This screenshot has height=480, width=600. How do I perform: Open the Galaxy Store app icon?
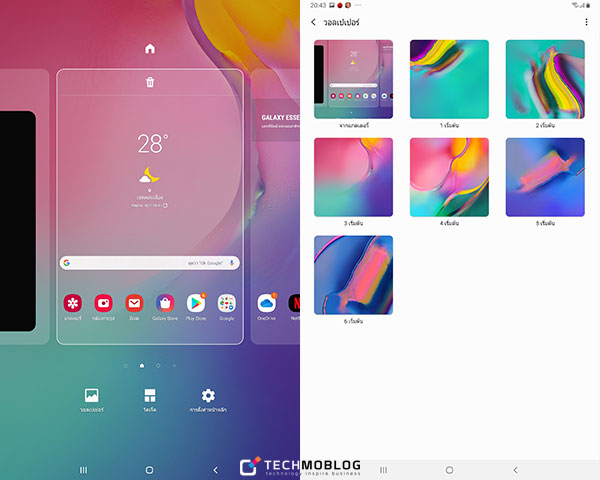(x=165, y=304)
